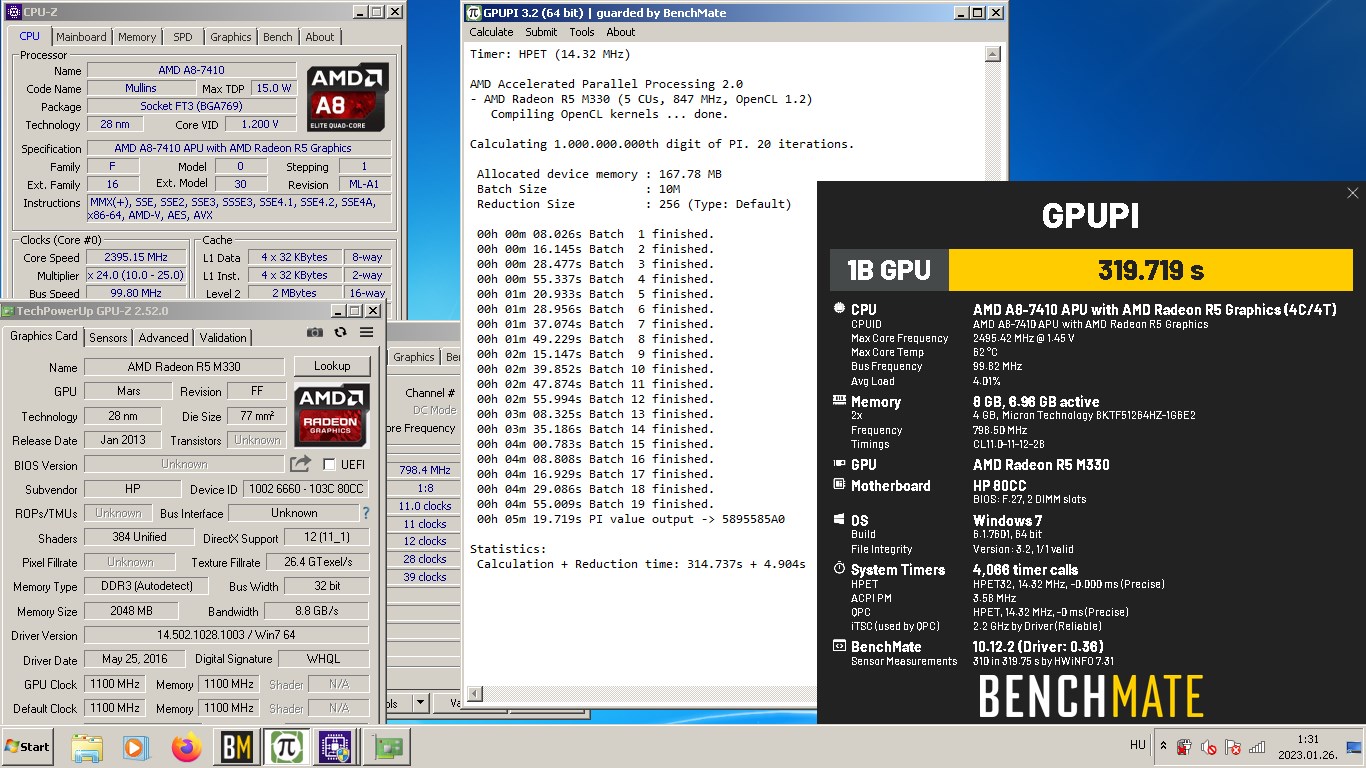Click the Show desktop tray button
Viewport: 1366px width, 768px height.
[x=1353, y=746]
